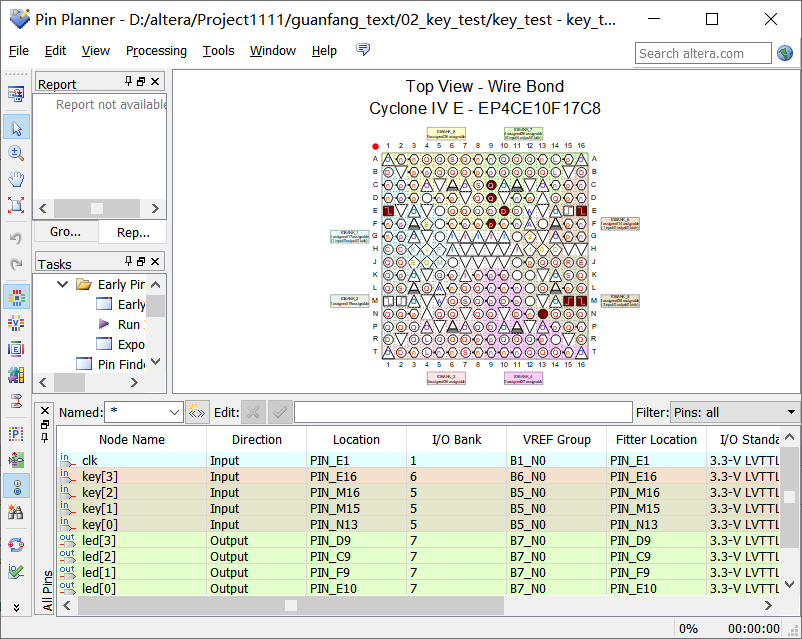Toggle the two-circle pin display icon

pyautogui.click(x=16, y=486)
